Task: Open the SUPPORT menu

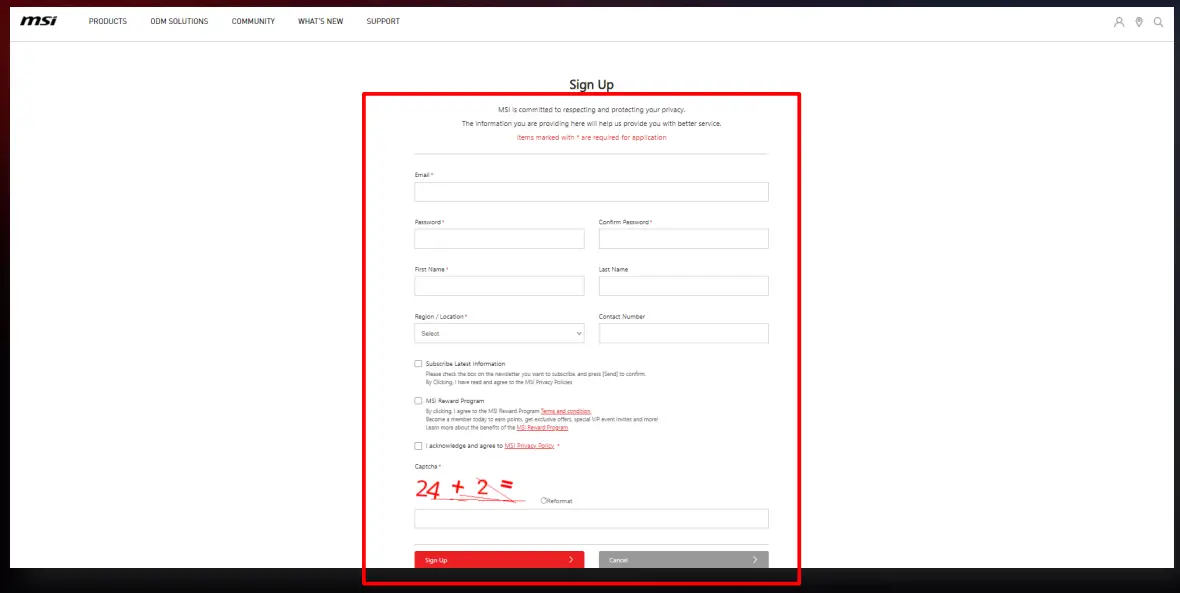Action: pyautogui.click(x=383, y=21)
